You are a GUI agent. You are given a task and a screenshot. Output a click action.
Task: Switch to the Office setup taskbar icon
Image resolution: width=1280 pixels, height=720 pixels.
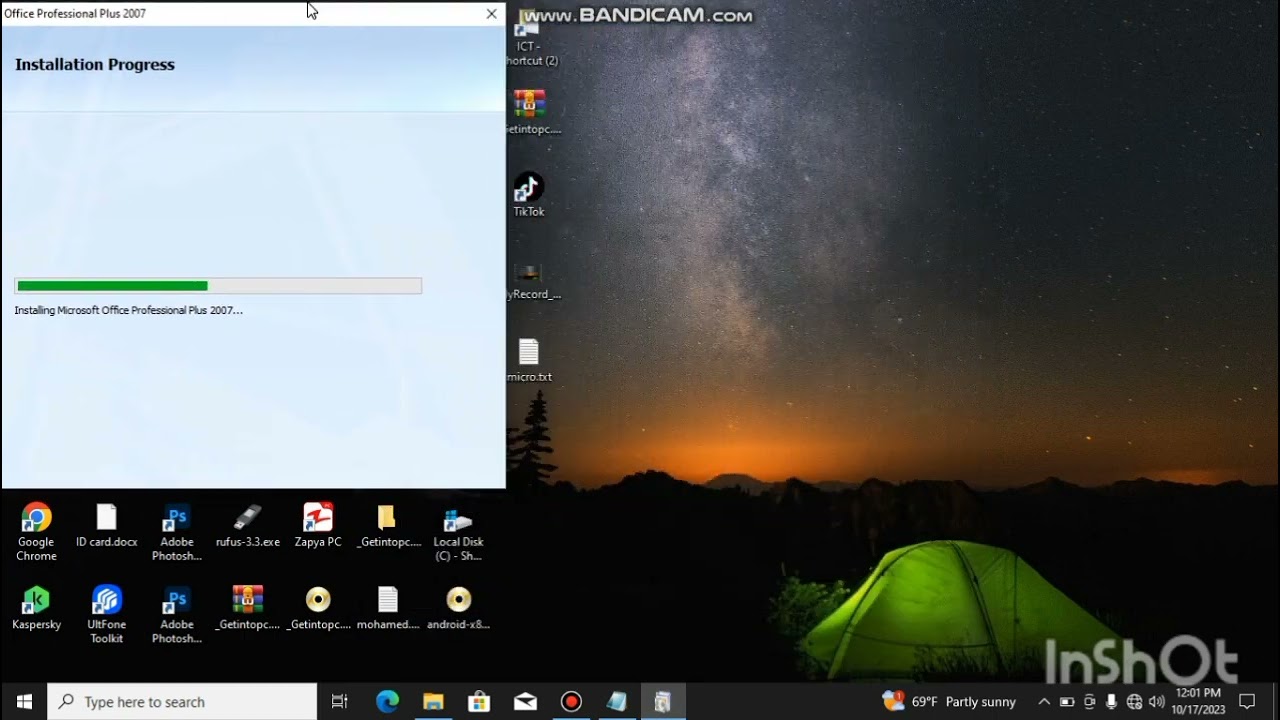click(663, 702)
